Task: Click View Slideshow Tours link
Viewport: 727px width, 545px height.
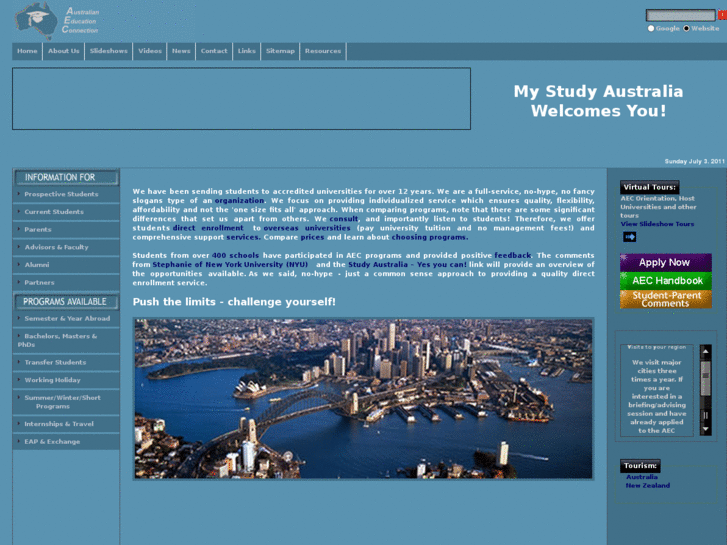Action: 657,224
